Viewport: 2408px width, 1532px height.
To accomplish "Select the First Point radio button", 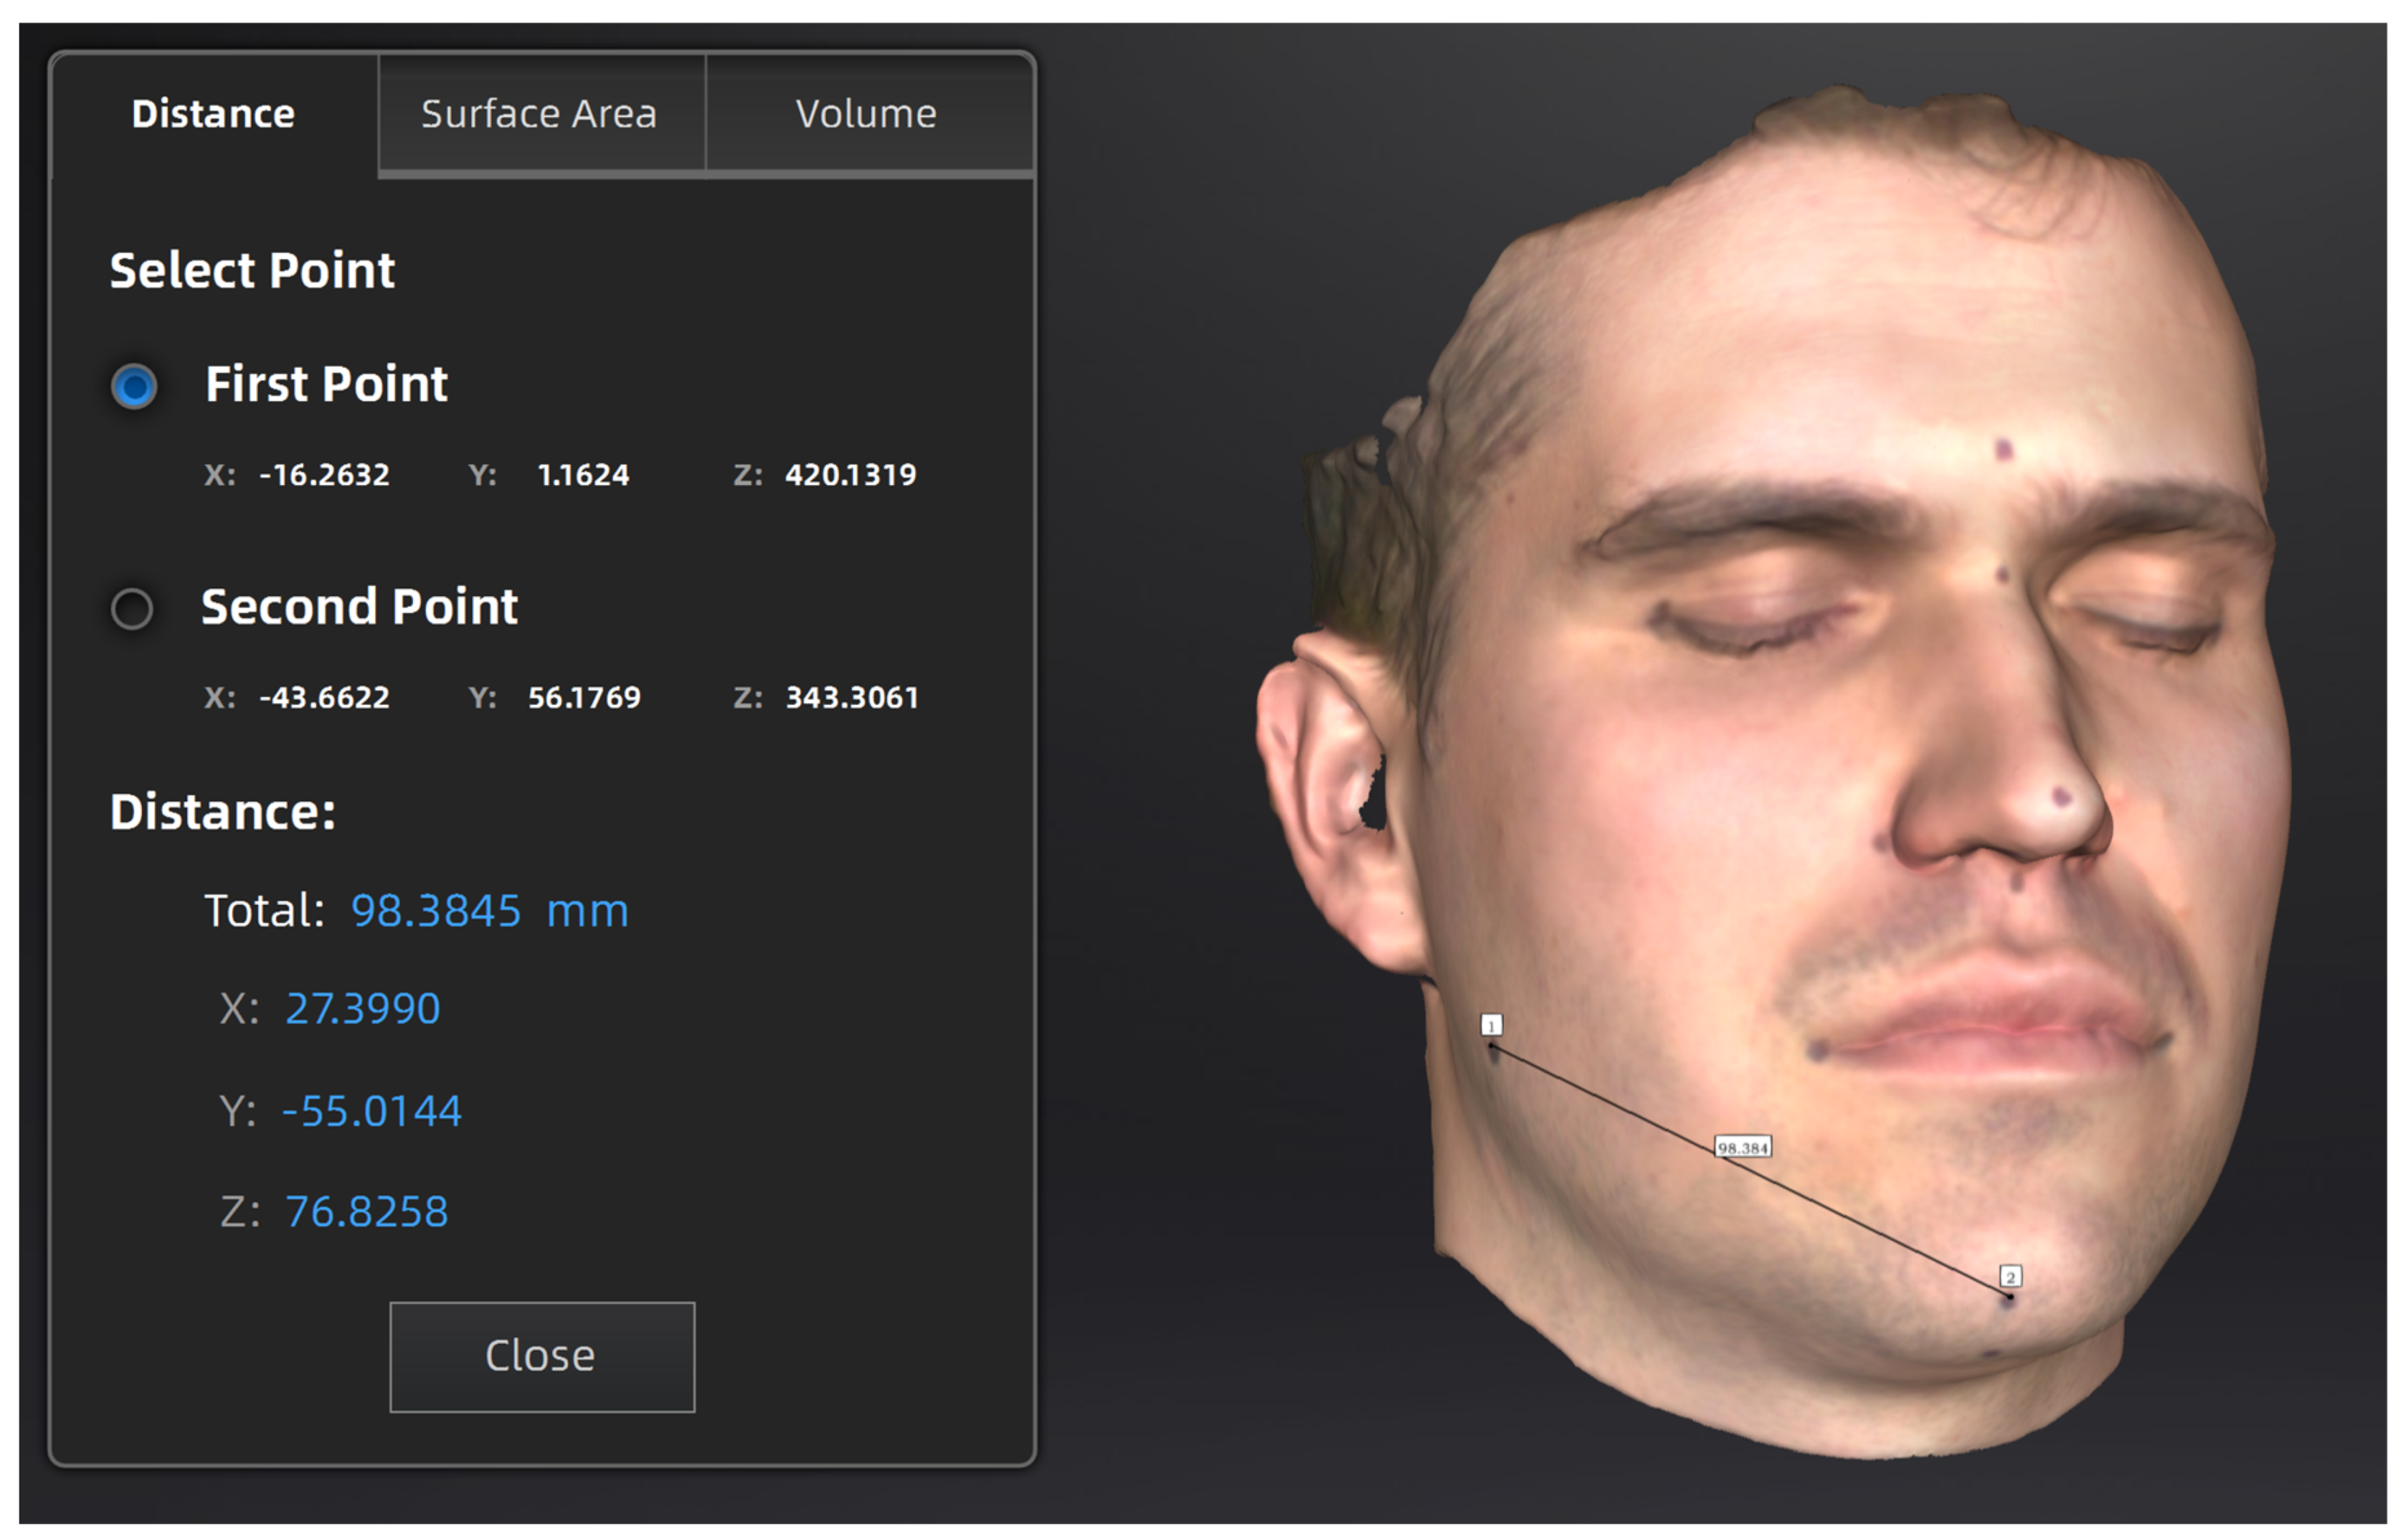I will (134, 386).
